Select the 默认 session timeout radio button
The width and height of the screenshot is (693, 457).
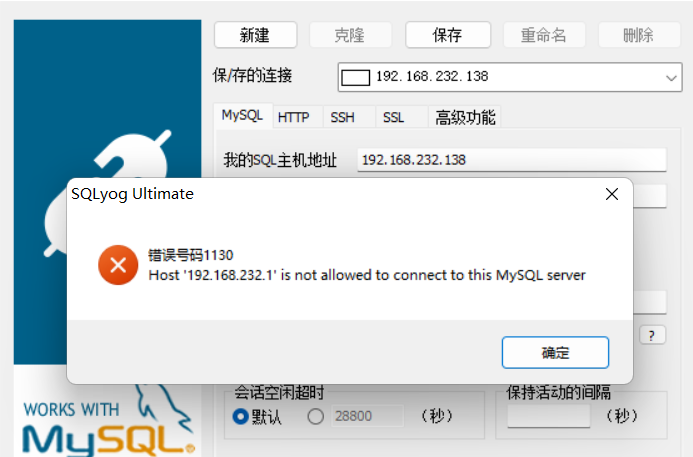[x=241, y=416]
